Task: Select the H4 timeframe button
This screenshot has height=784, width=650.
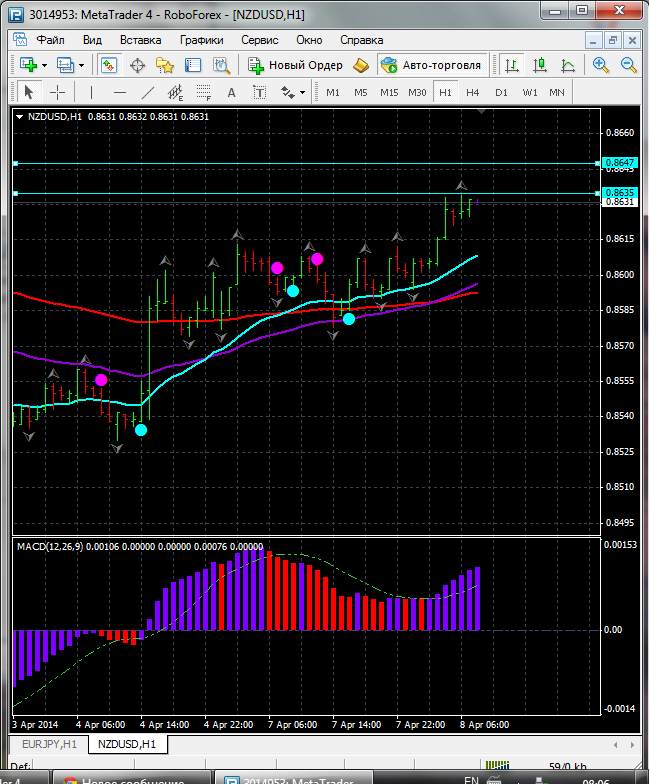Action: point(472,92)
